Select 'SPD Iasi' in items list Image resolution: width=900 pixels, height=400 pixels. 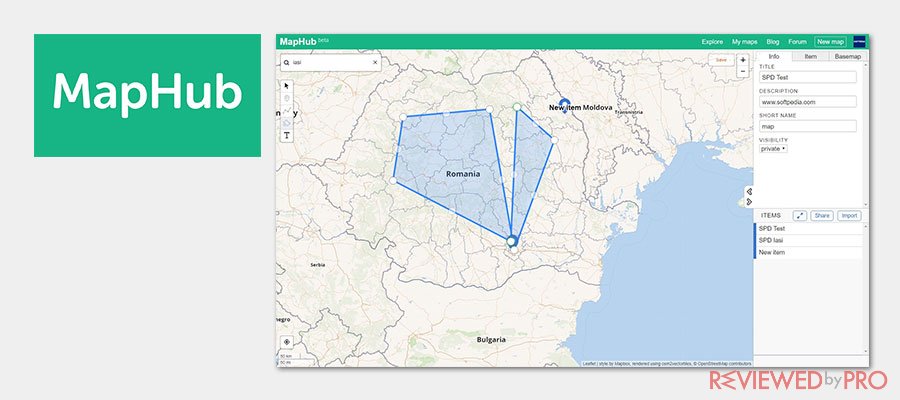click(808, 240)
